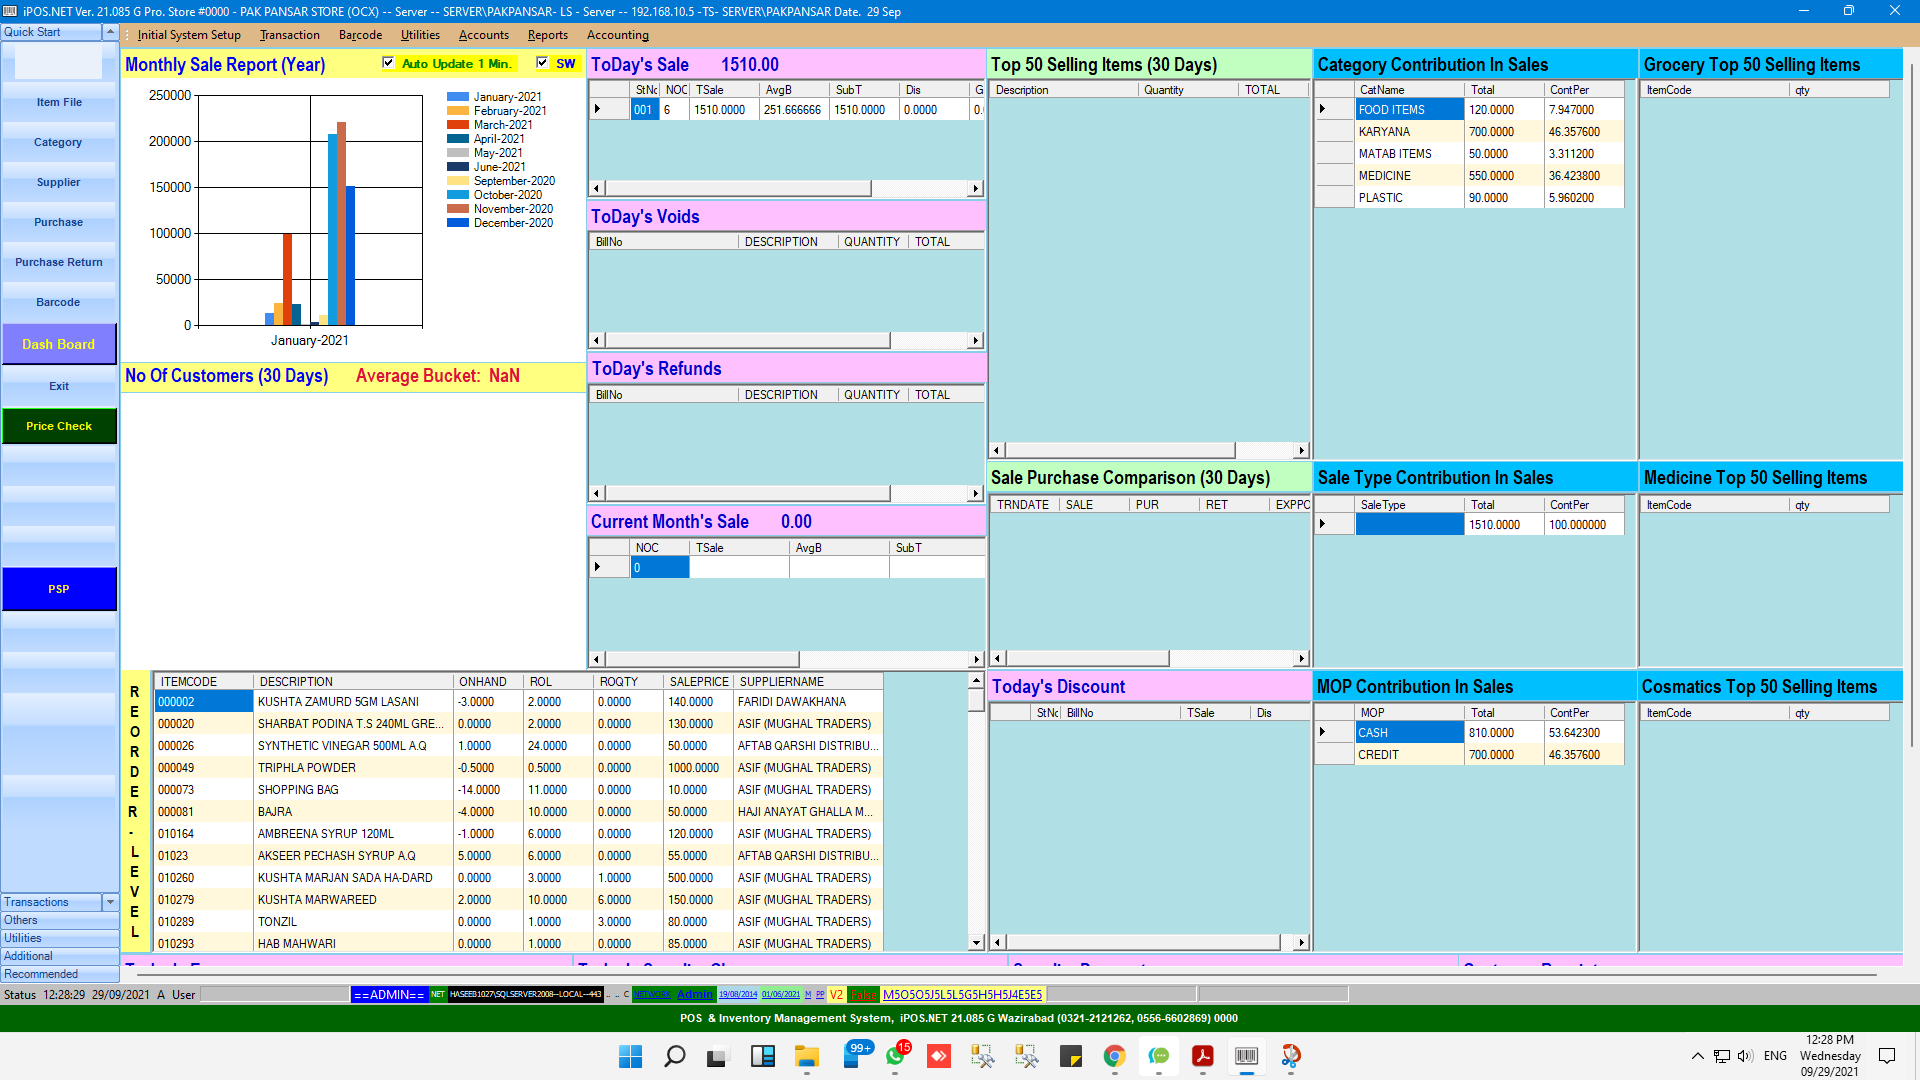Screen dimensions: 1920x1080
Task: Uncheck Auto Update 1 Min. checkbox
Action: coord(388,63)
